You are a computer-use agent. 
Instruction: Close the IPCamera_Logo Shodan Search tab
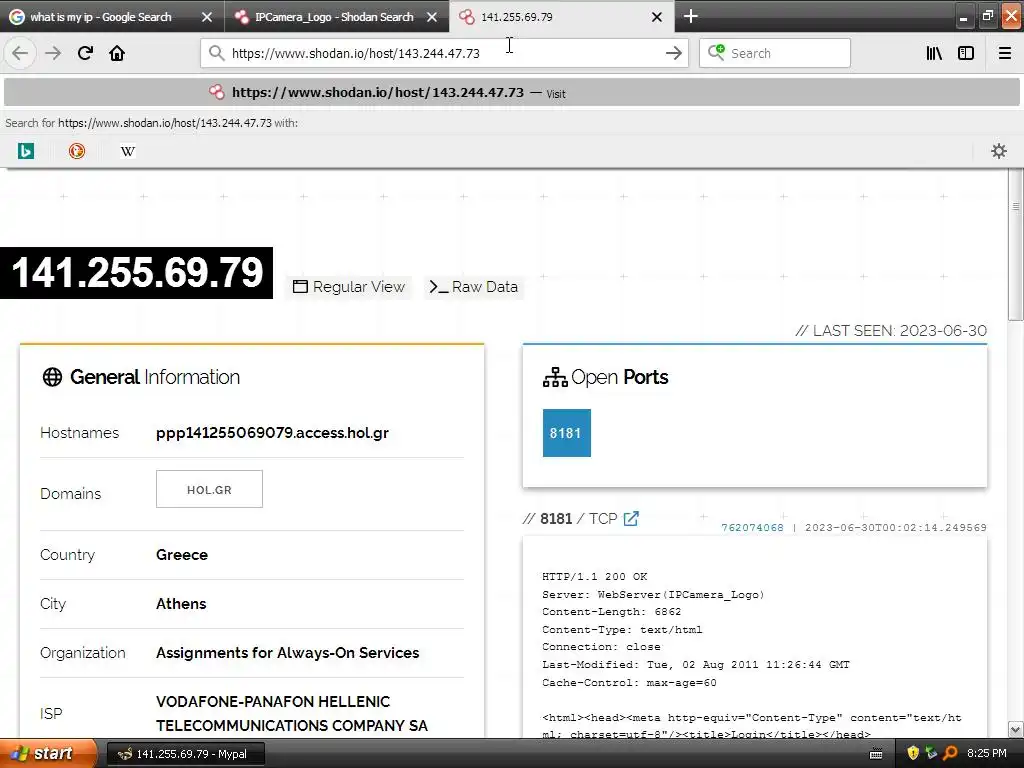(432, 17)
